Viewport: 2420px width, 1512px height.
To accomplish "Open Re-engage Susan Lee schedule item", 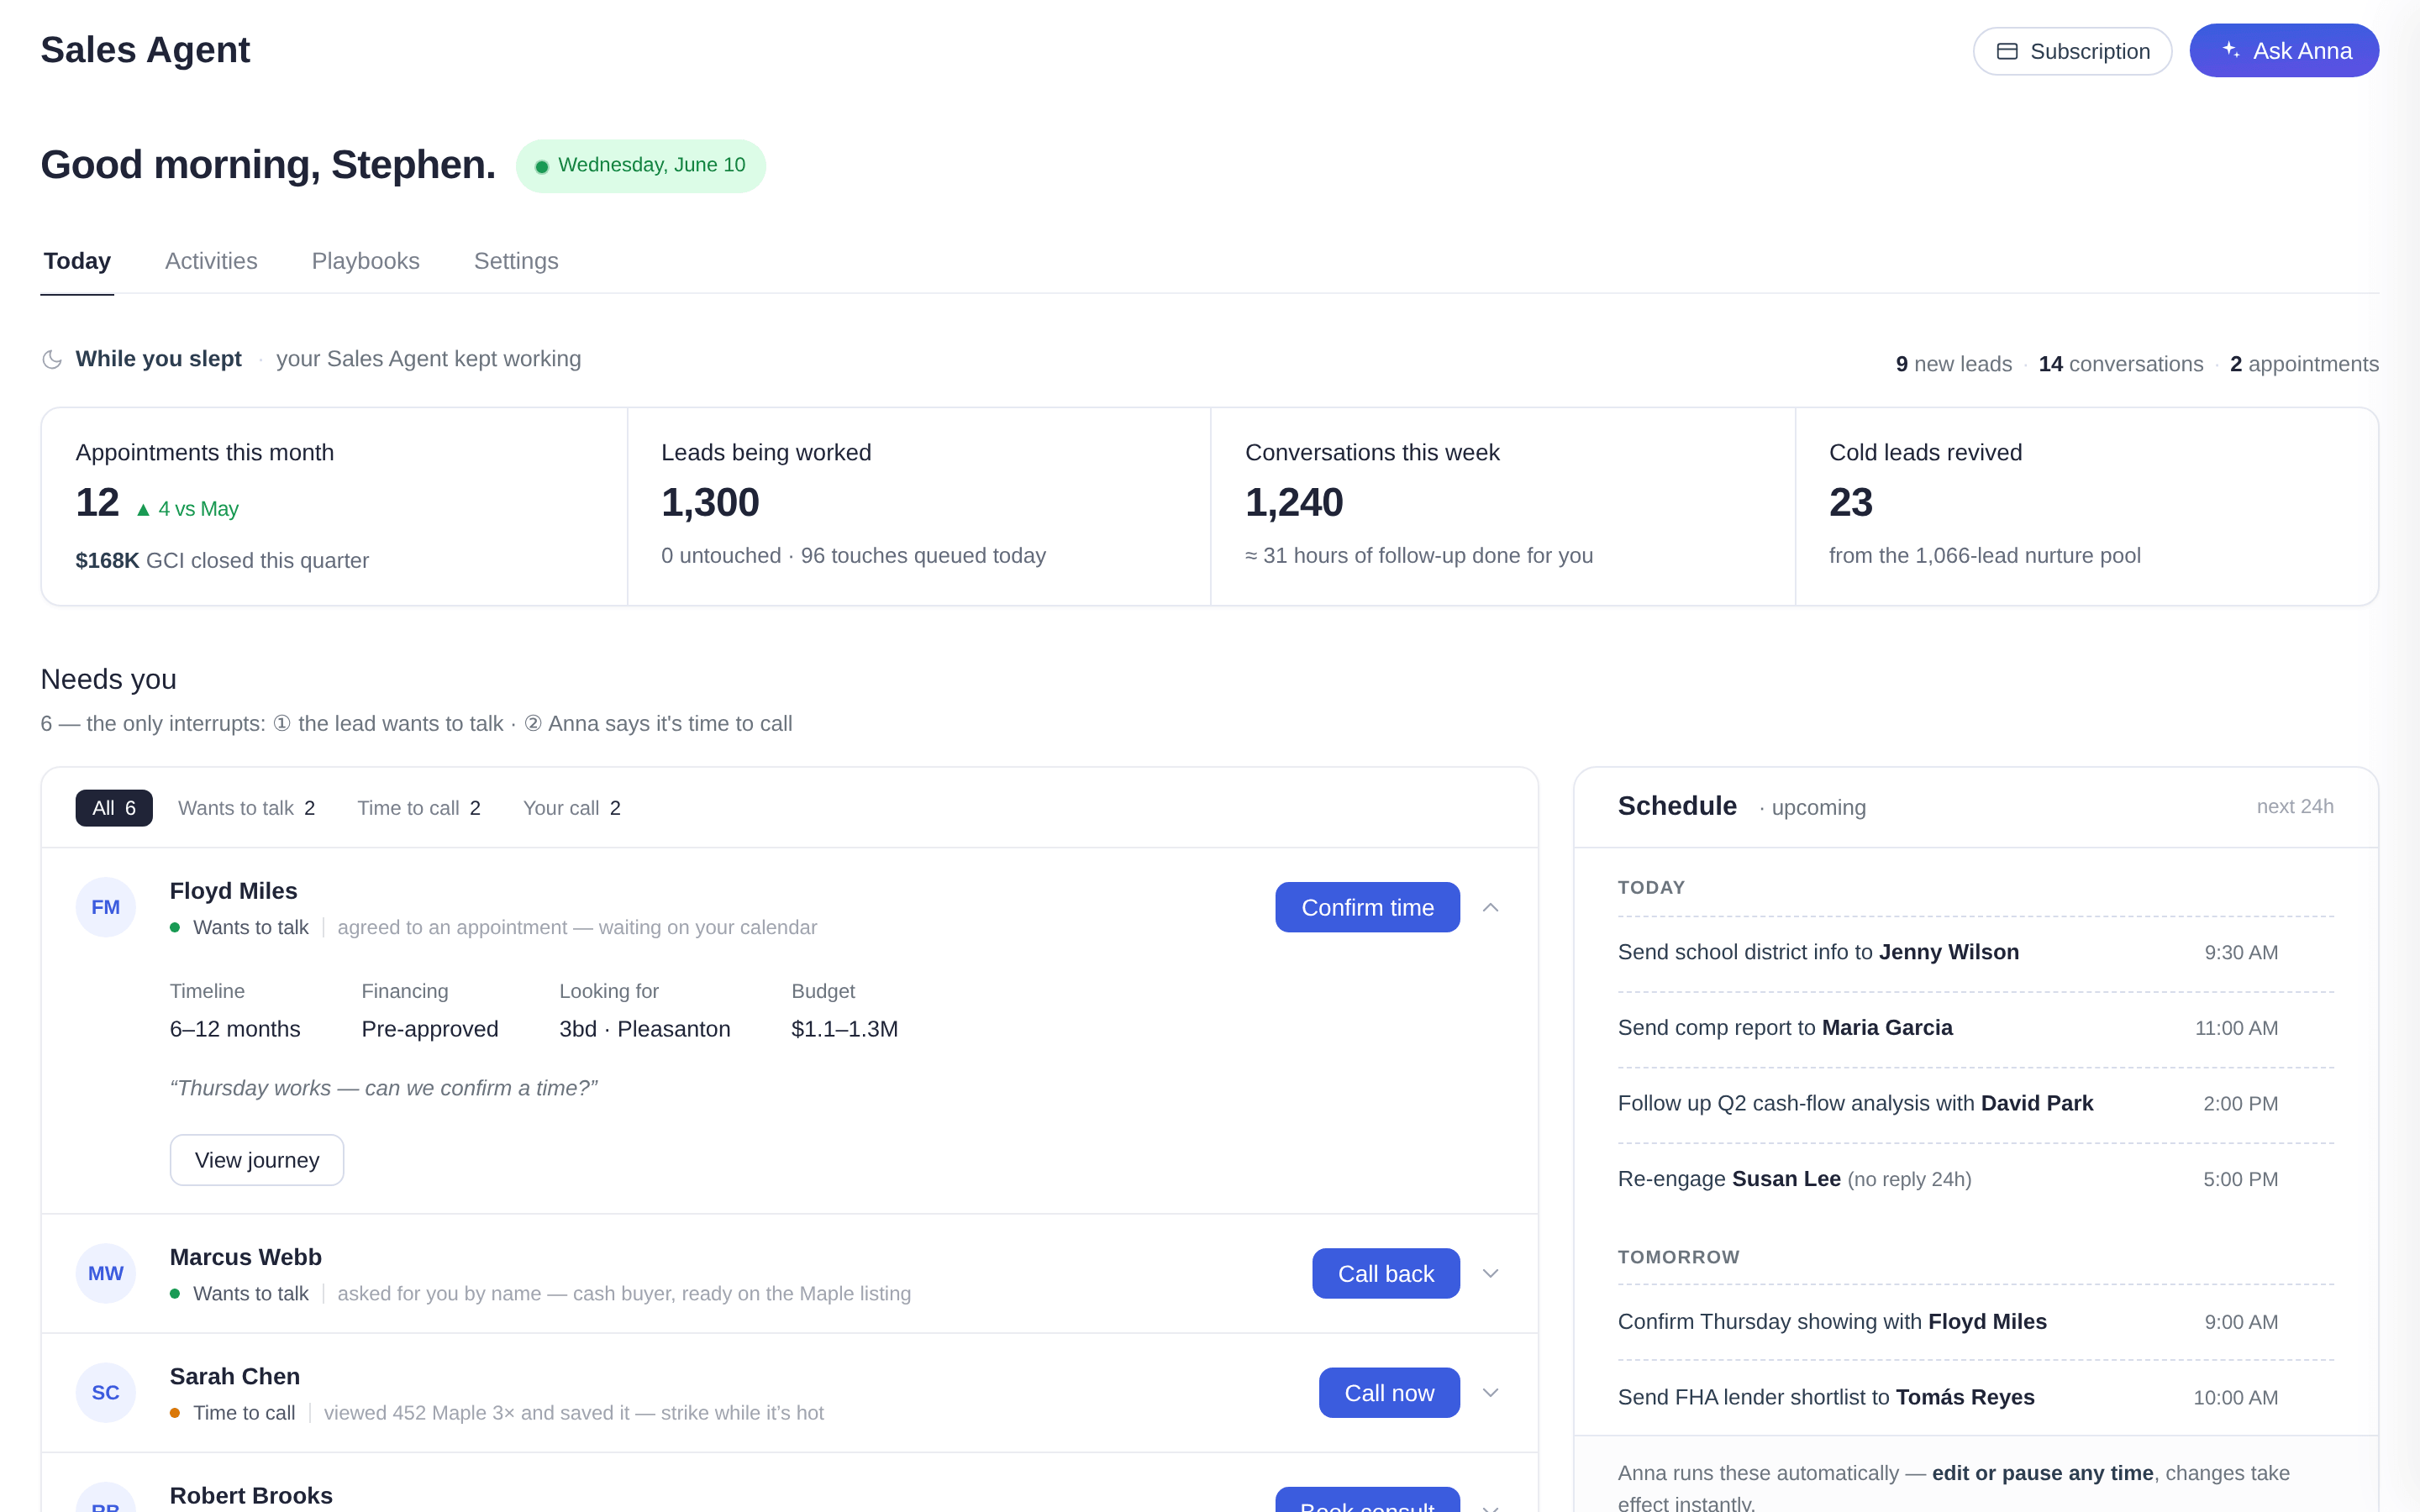I will coord(1976,1179).
